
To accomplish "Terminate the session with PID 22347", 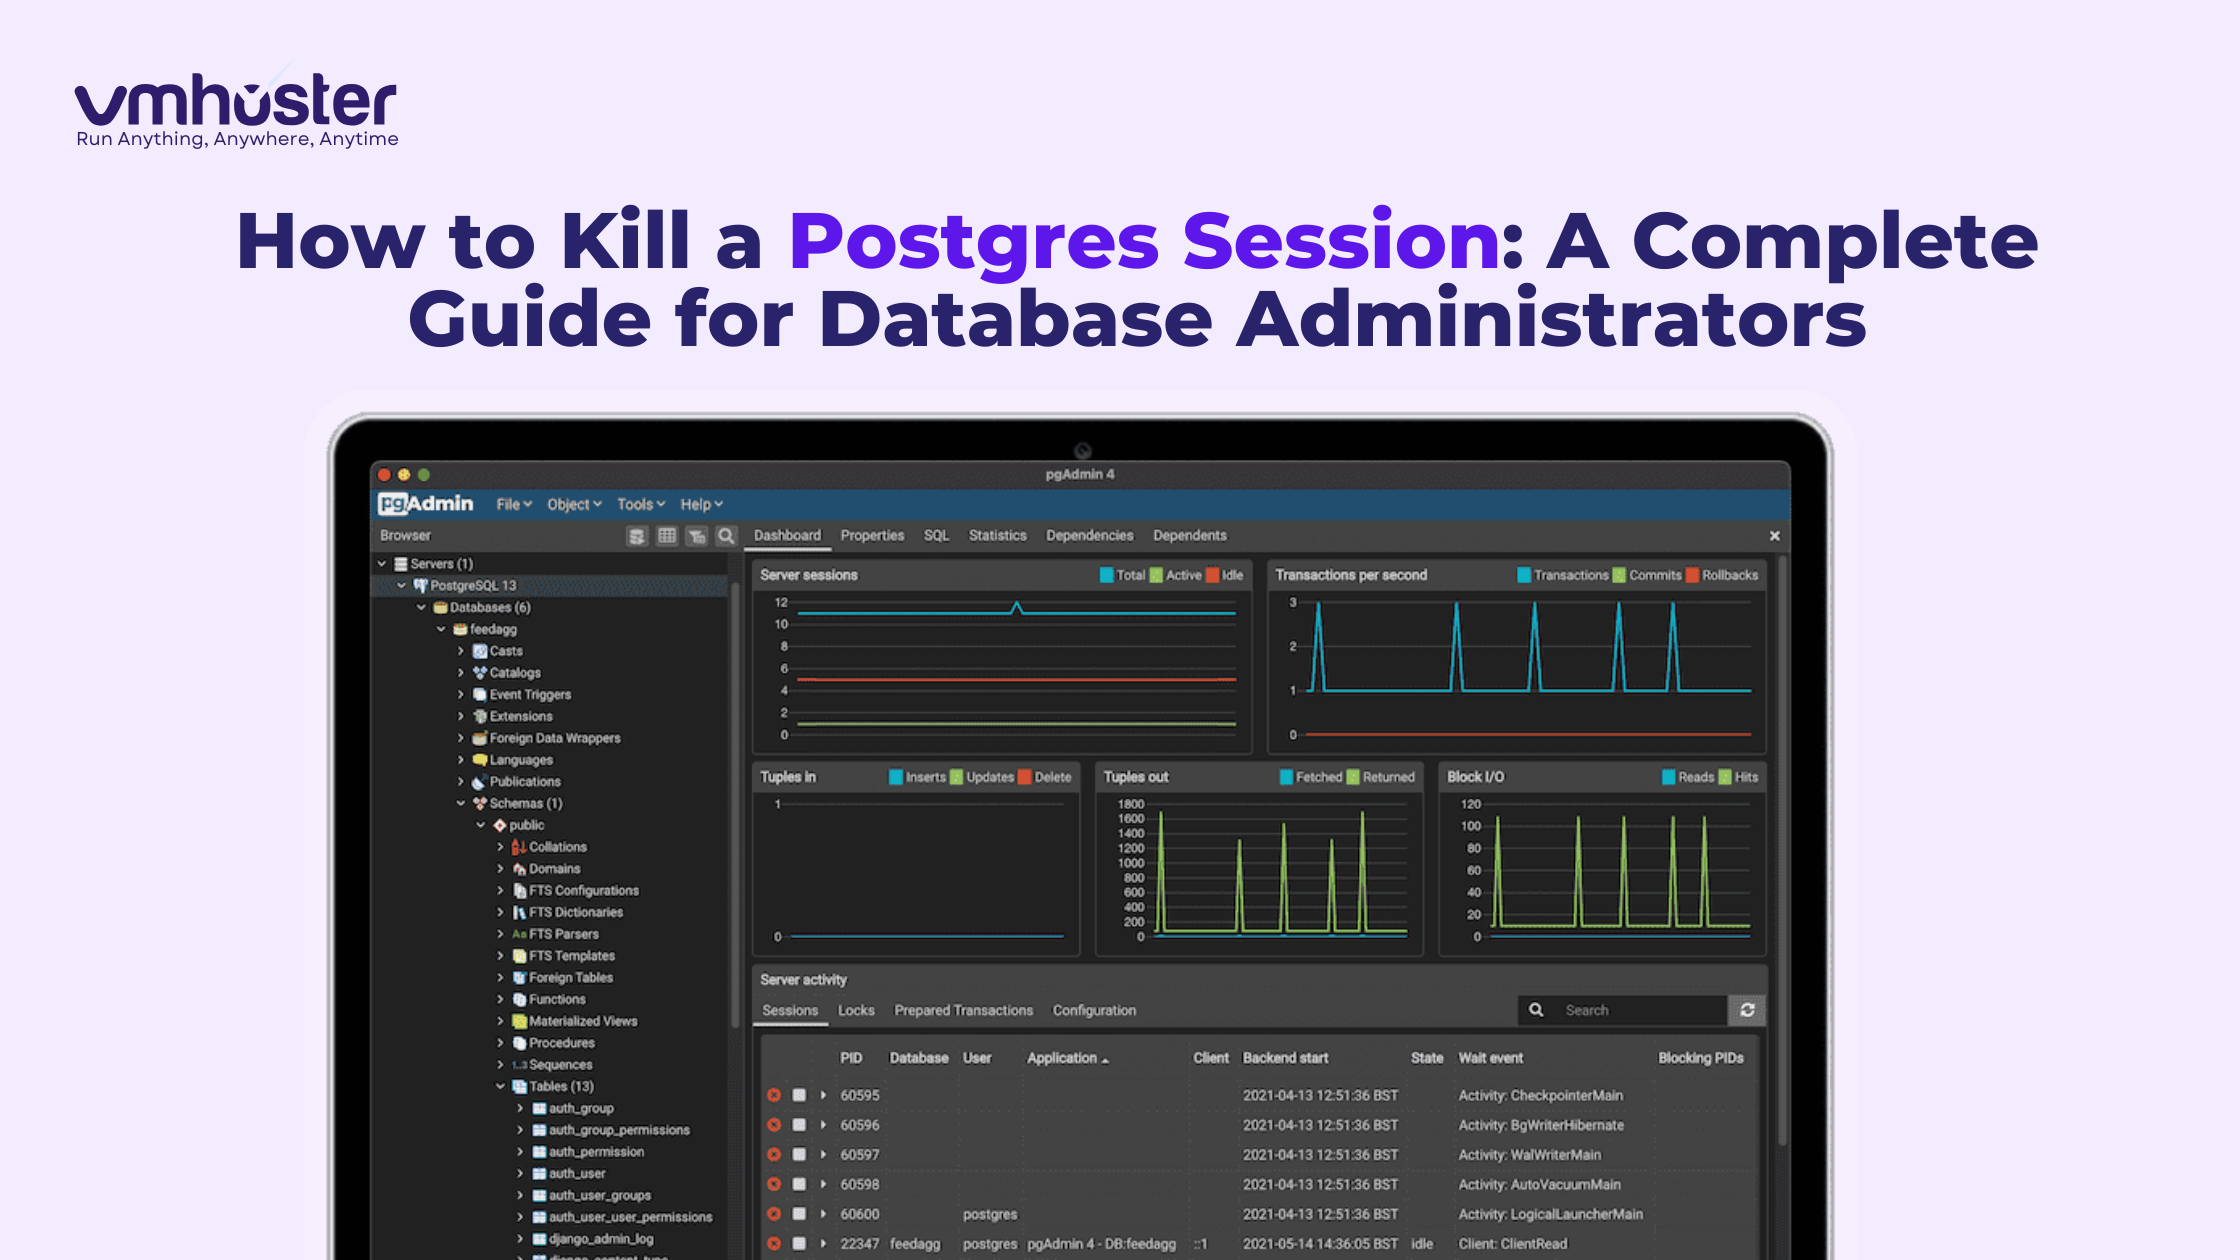I will coord(774,1244).
